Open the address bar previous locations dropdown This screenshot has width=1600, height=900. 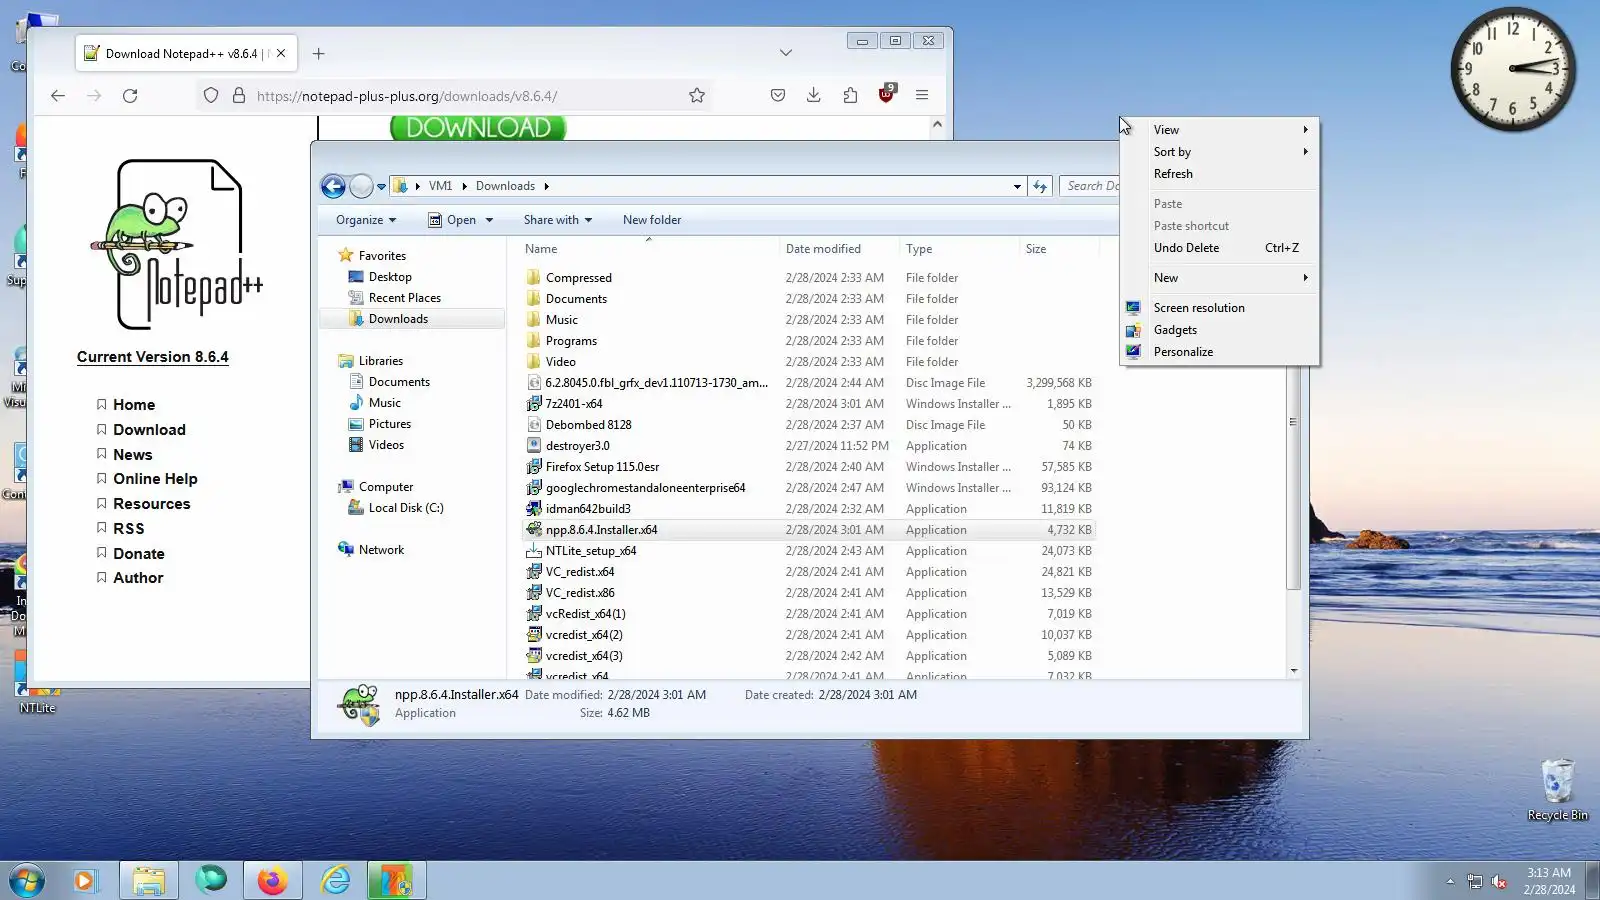(1017, 186)
